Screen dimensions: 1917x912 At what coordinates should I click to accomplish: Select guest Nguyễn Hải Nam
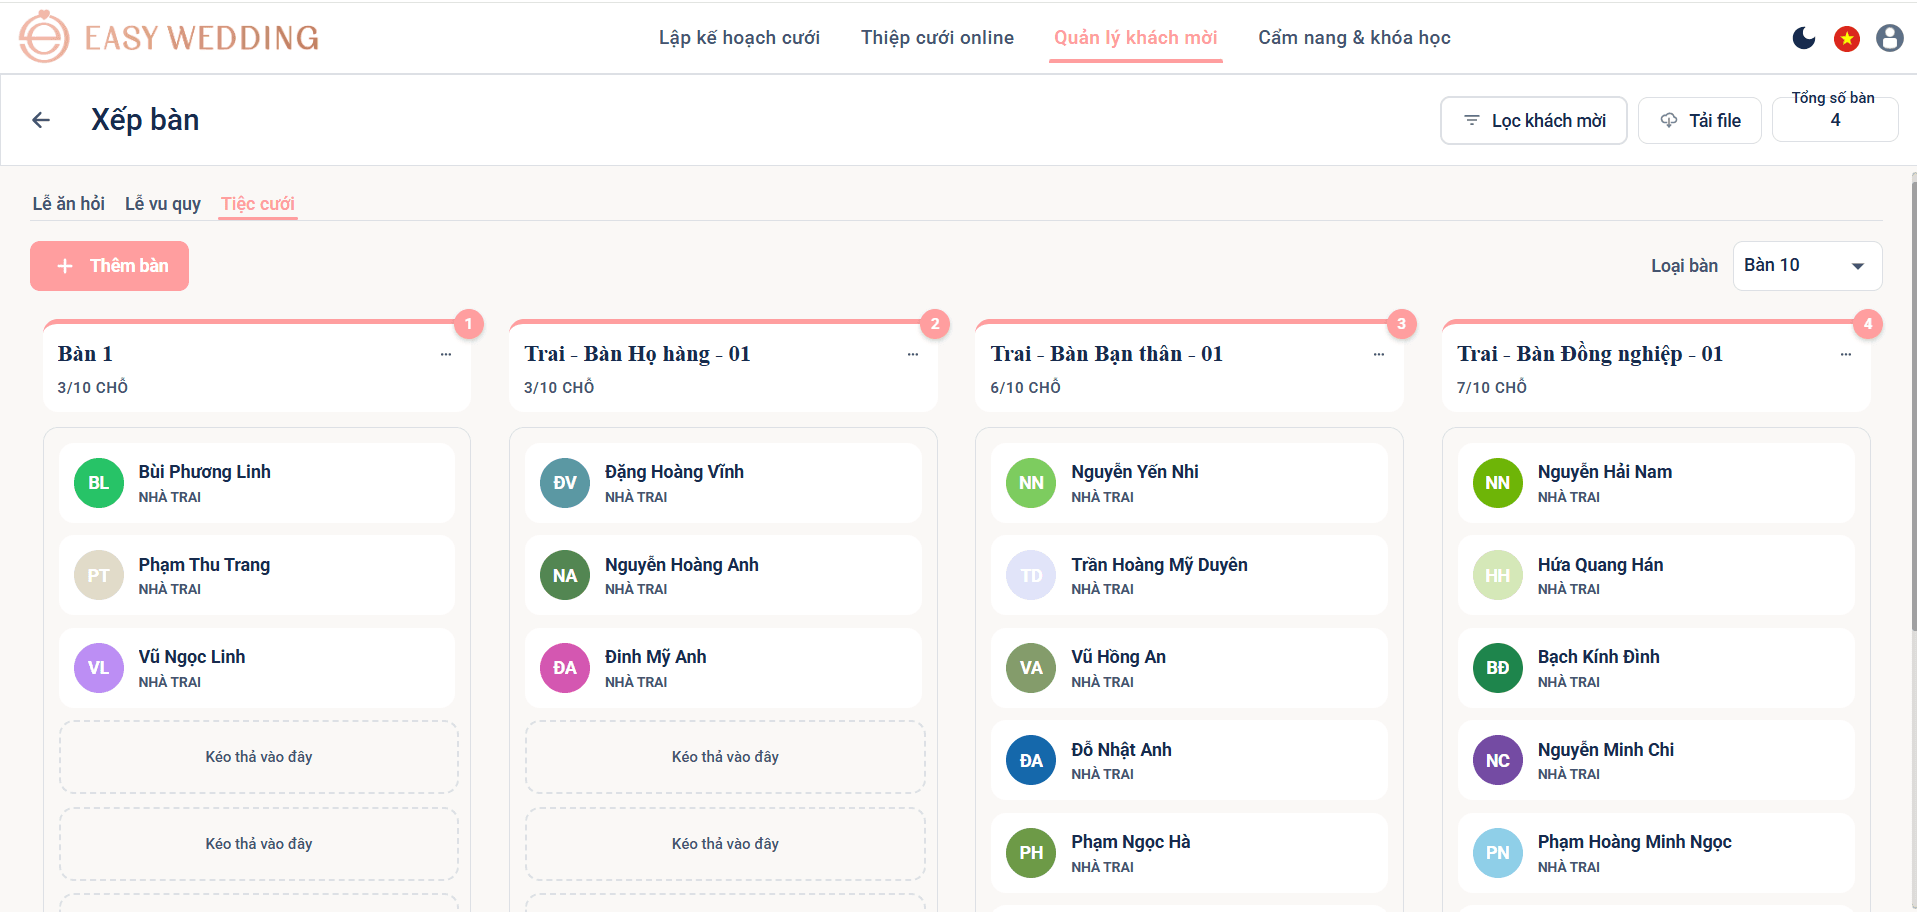point(1656,483)
